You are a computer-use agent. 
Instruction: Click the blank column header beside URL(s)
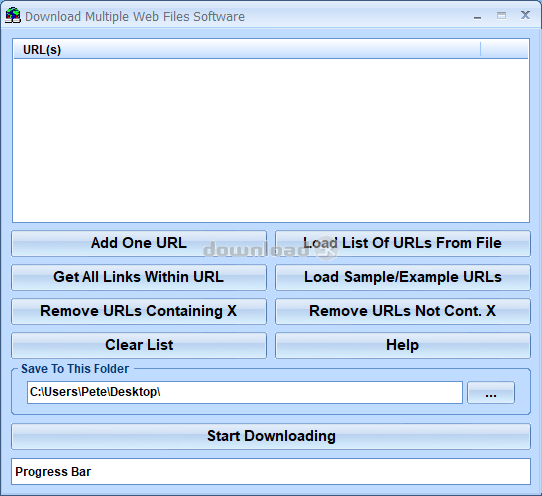coord(504,50)
